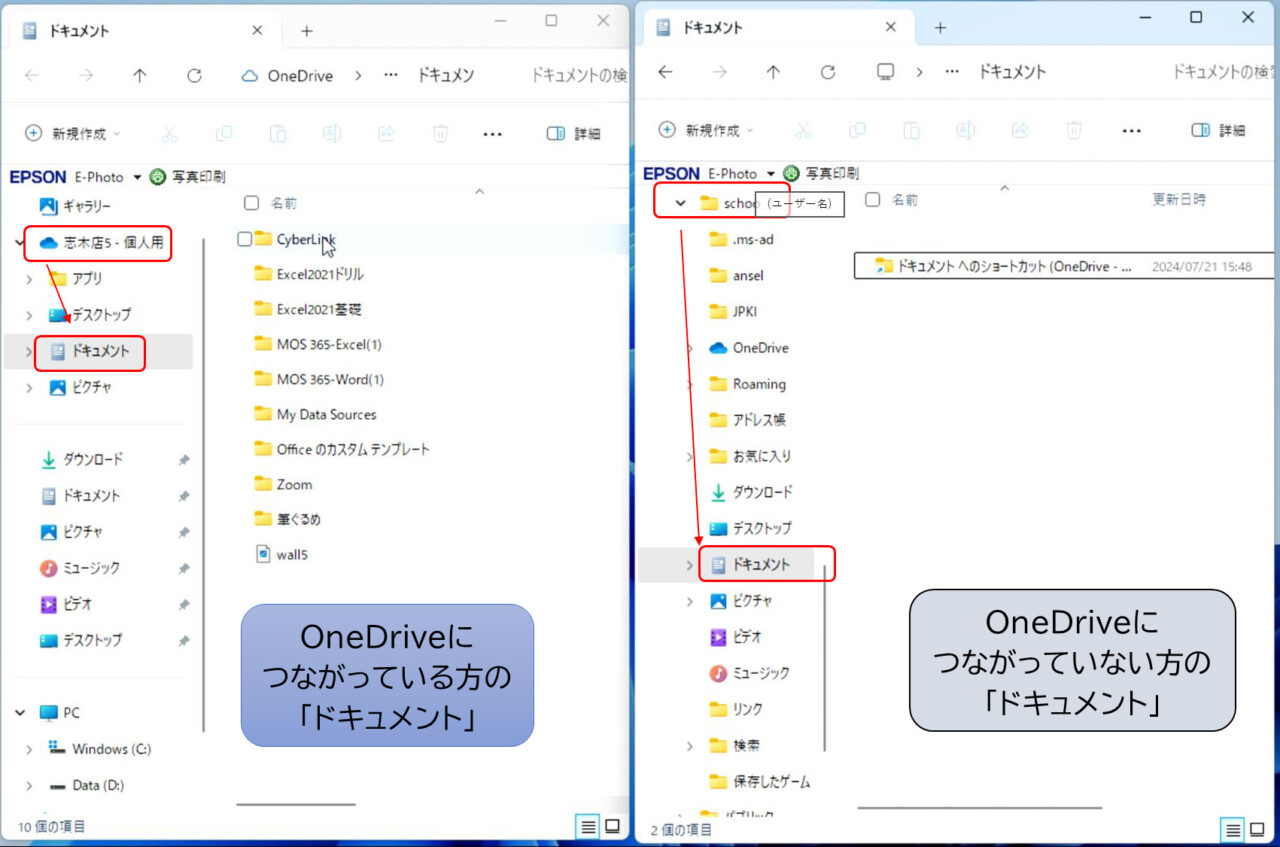The image size is (1280, 847).
Task: Click Copy icon in right window toolbar
Action: [857, 130]
